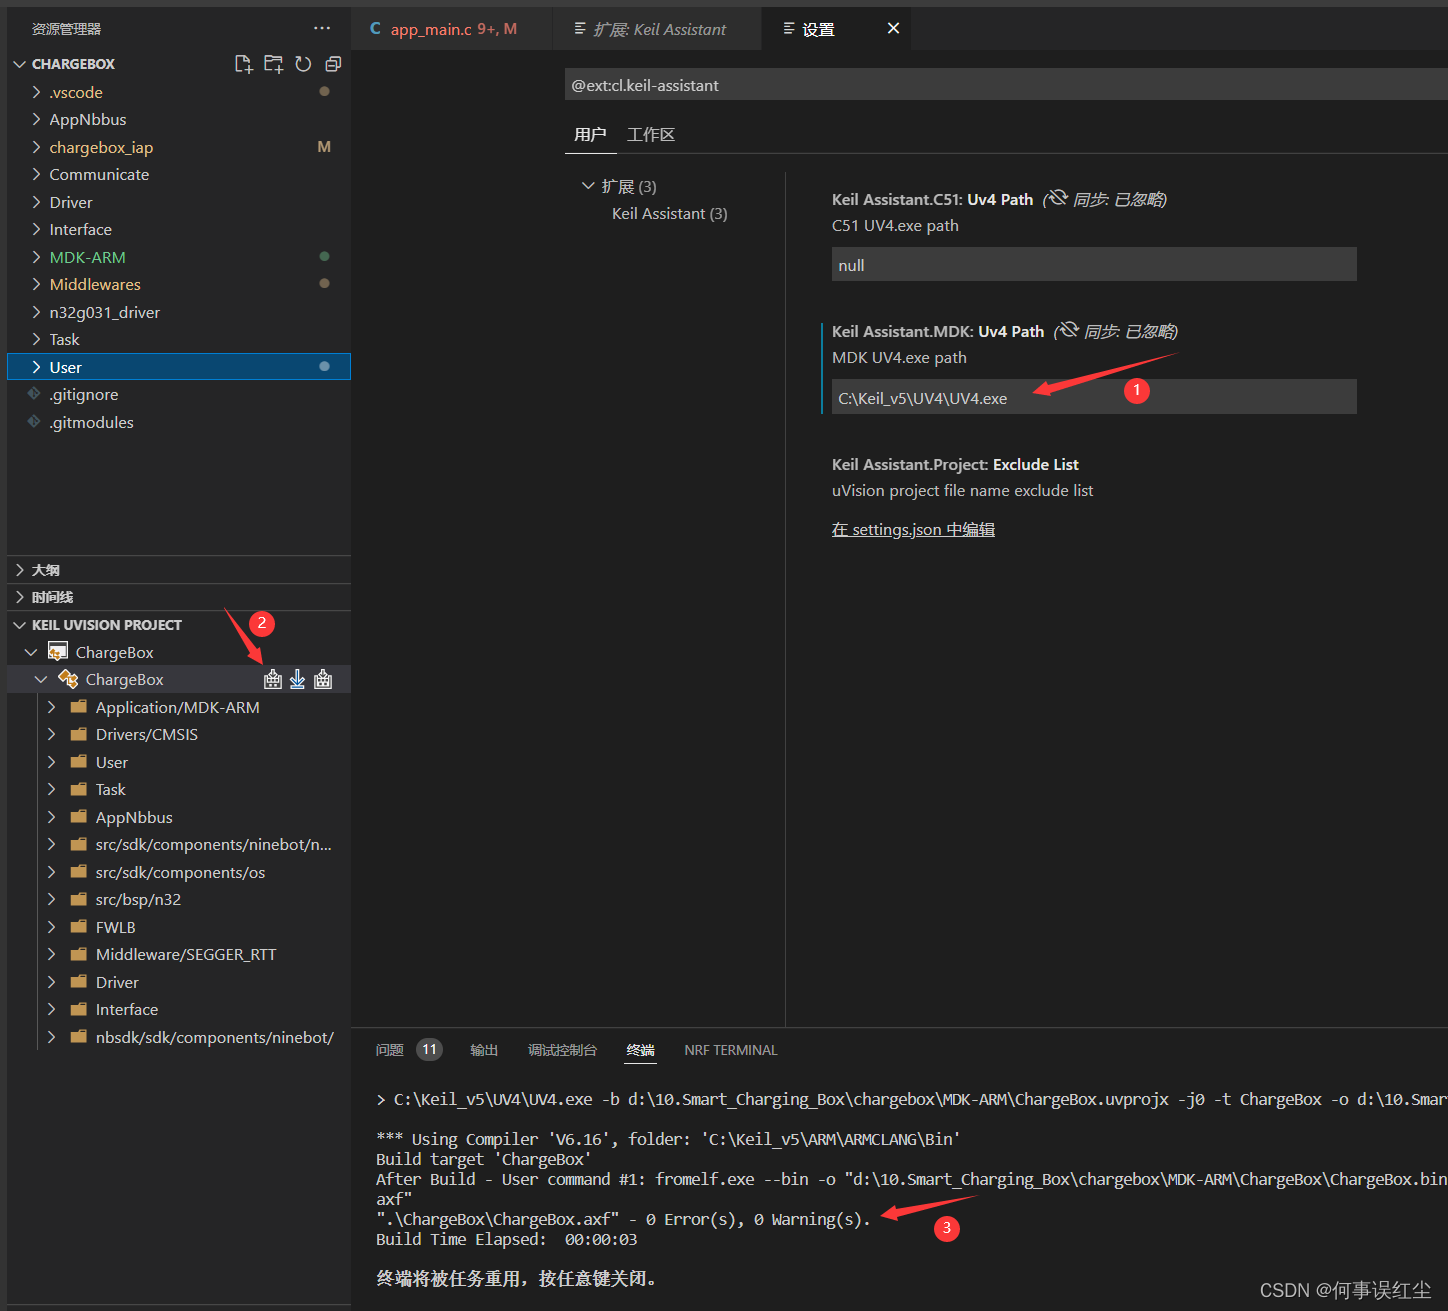Collapse the 扩展 (3) settings group
Viewport: 1448px width, 1311px height.
[588, 186]
